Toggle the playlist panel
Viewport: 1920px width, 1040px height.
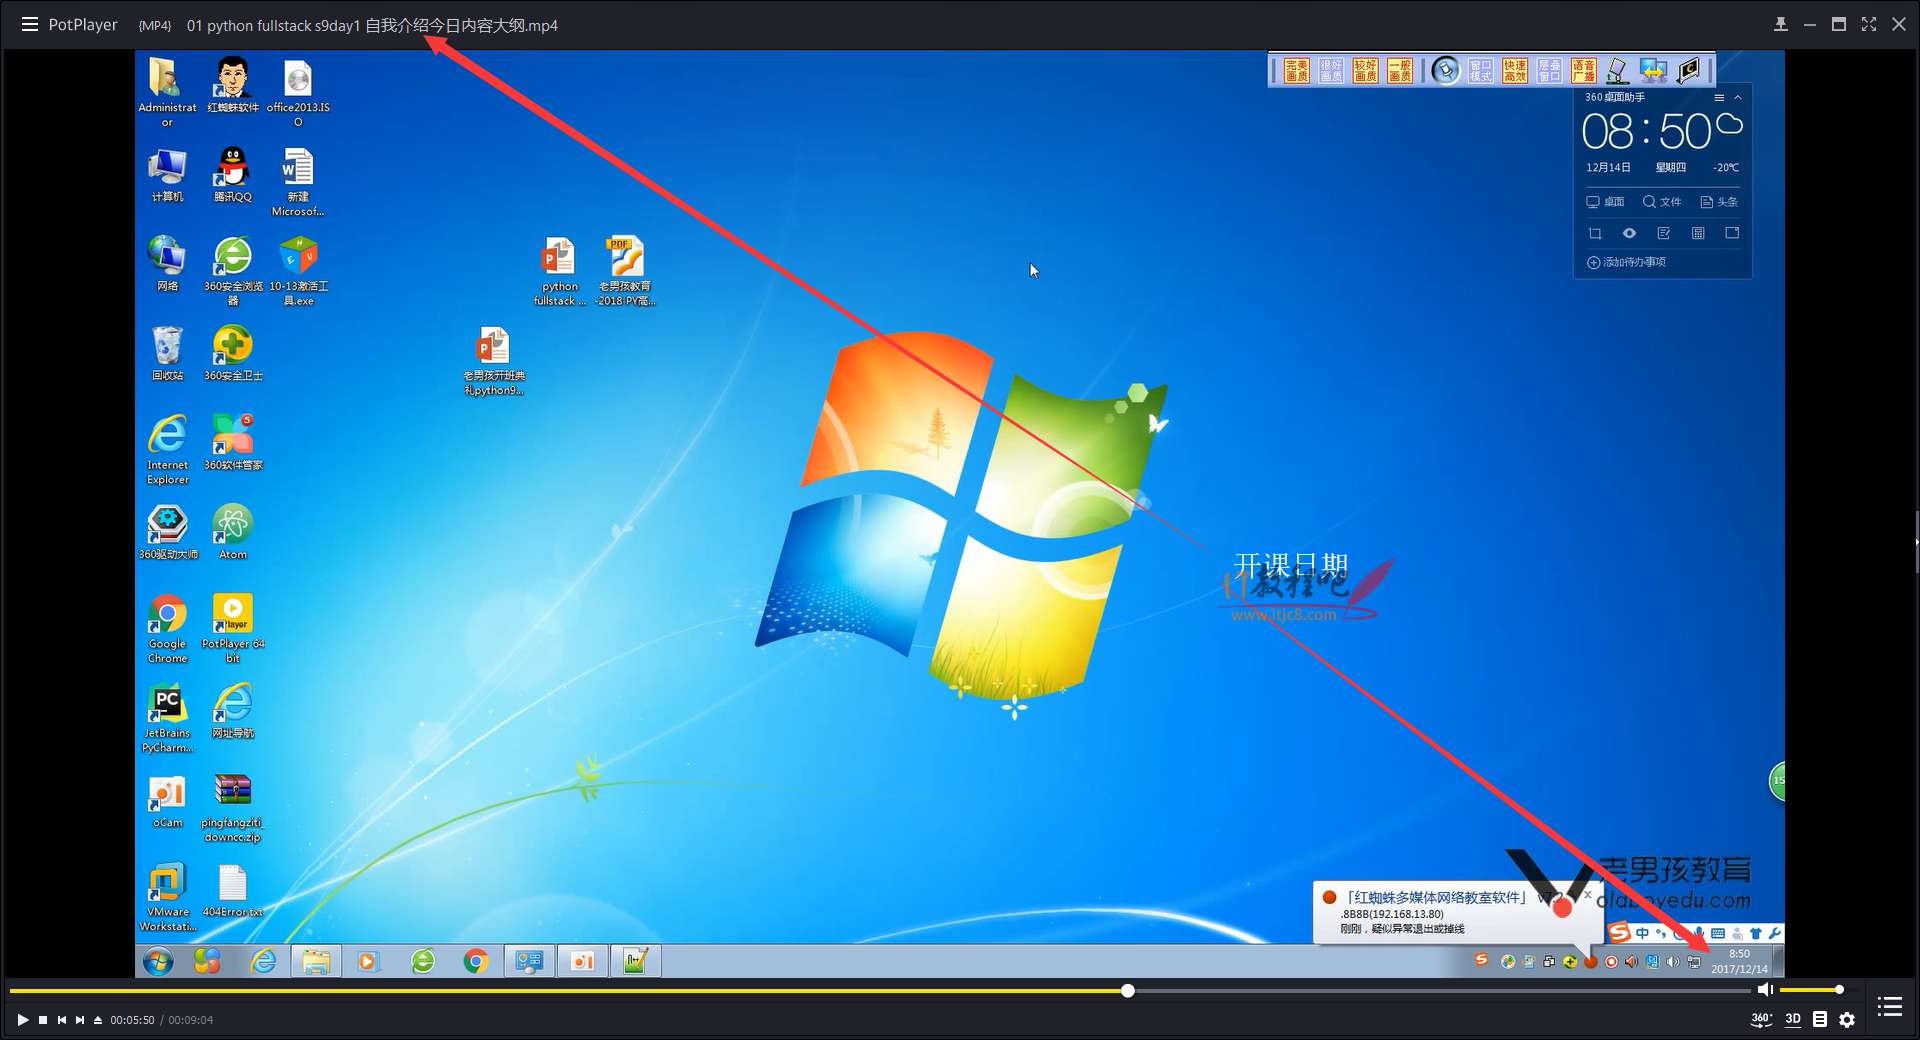[1889, 1006]
